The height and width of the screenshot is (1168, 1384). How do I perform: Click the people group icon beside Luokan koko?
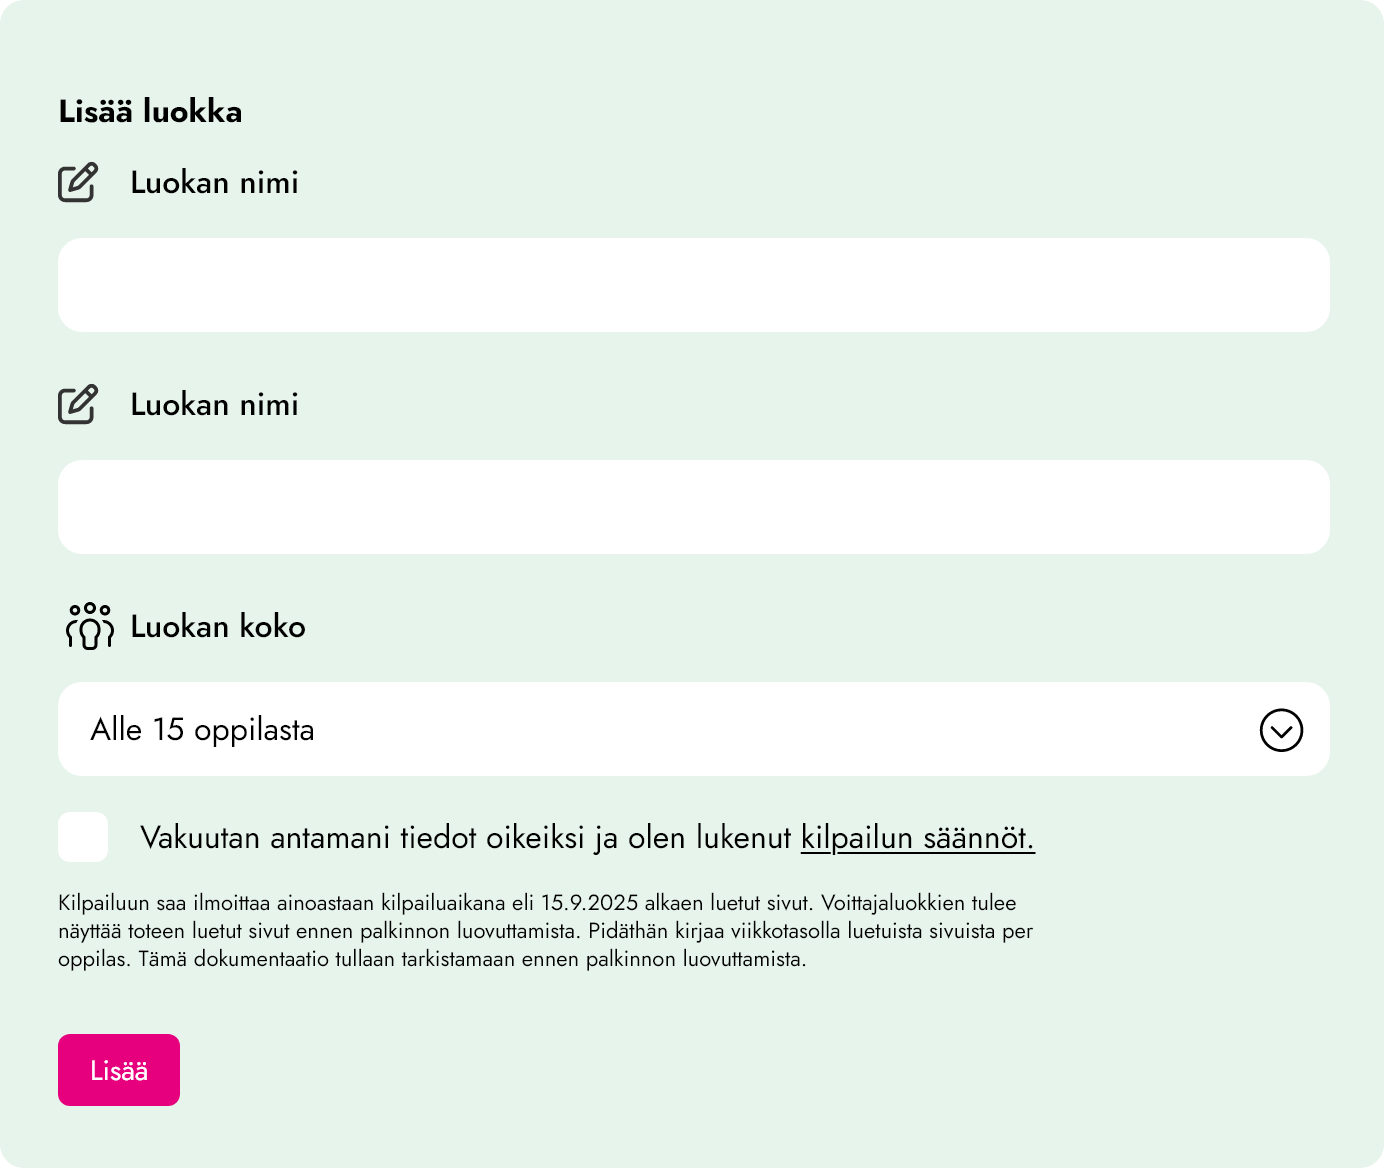[89, 626]
